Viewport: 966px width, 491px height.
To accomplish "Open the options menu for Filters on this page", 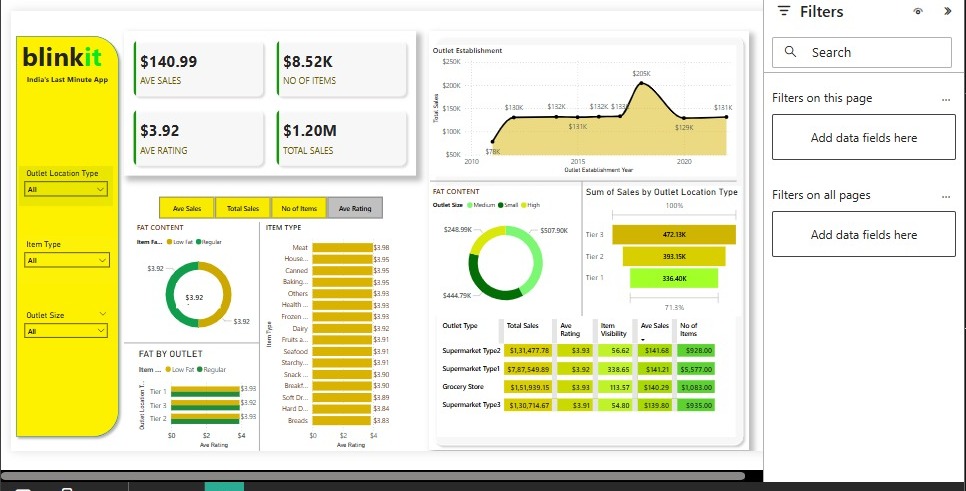I will click(x=946, y=99).
